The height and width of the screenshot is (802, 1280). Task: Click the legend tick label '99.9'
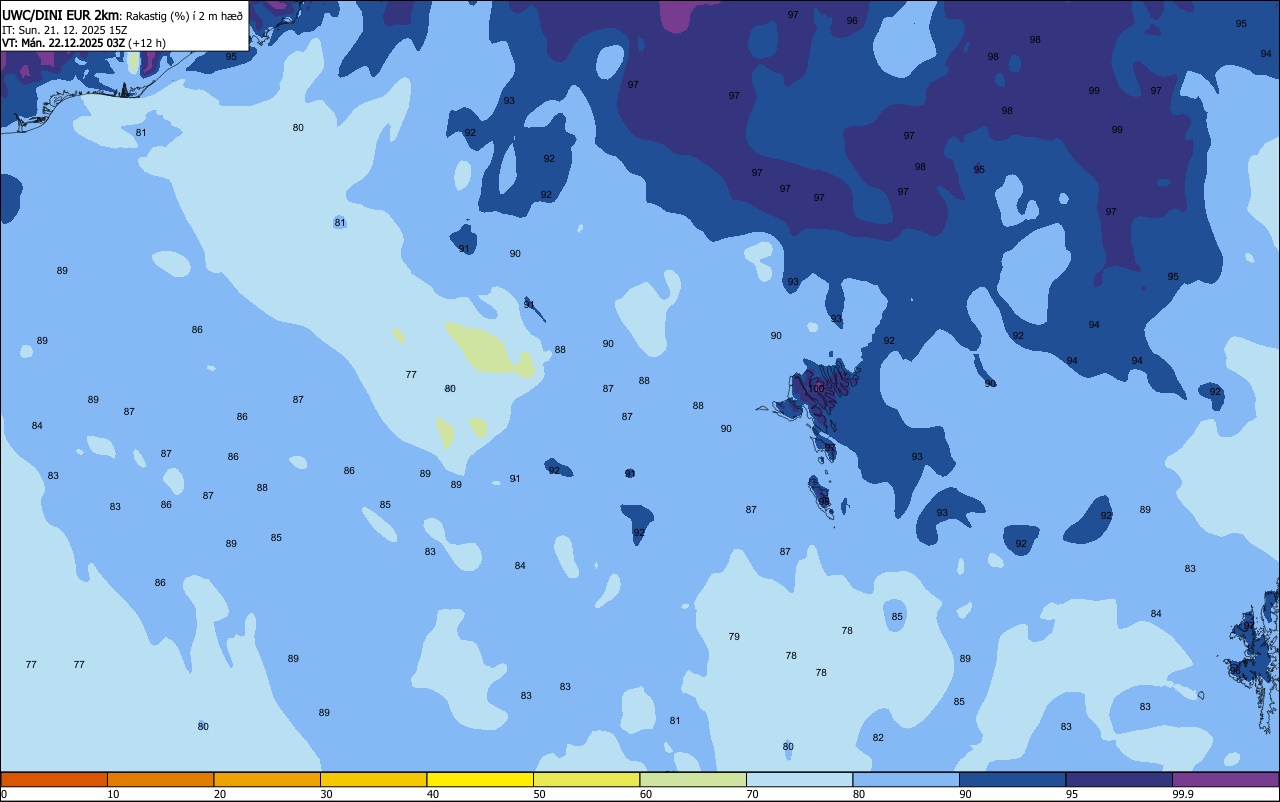1182,794
